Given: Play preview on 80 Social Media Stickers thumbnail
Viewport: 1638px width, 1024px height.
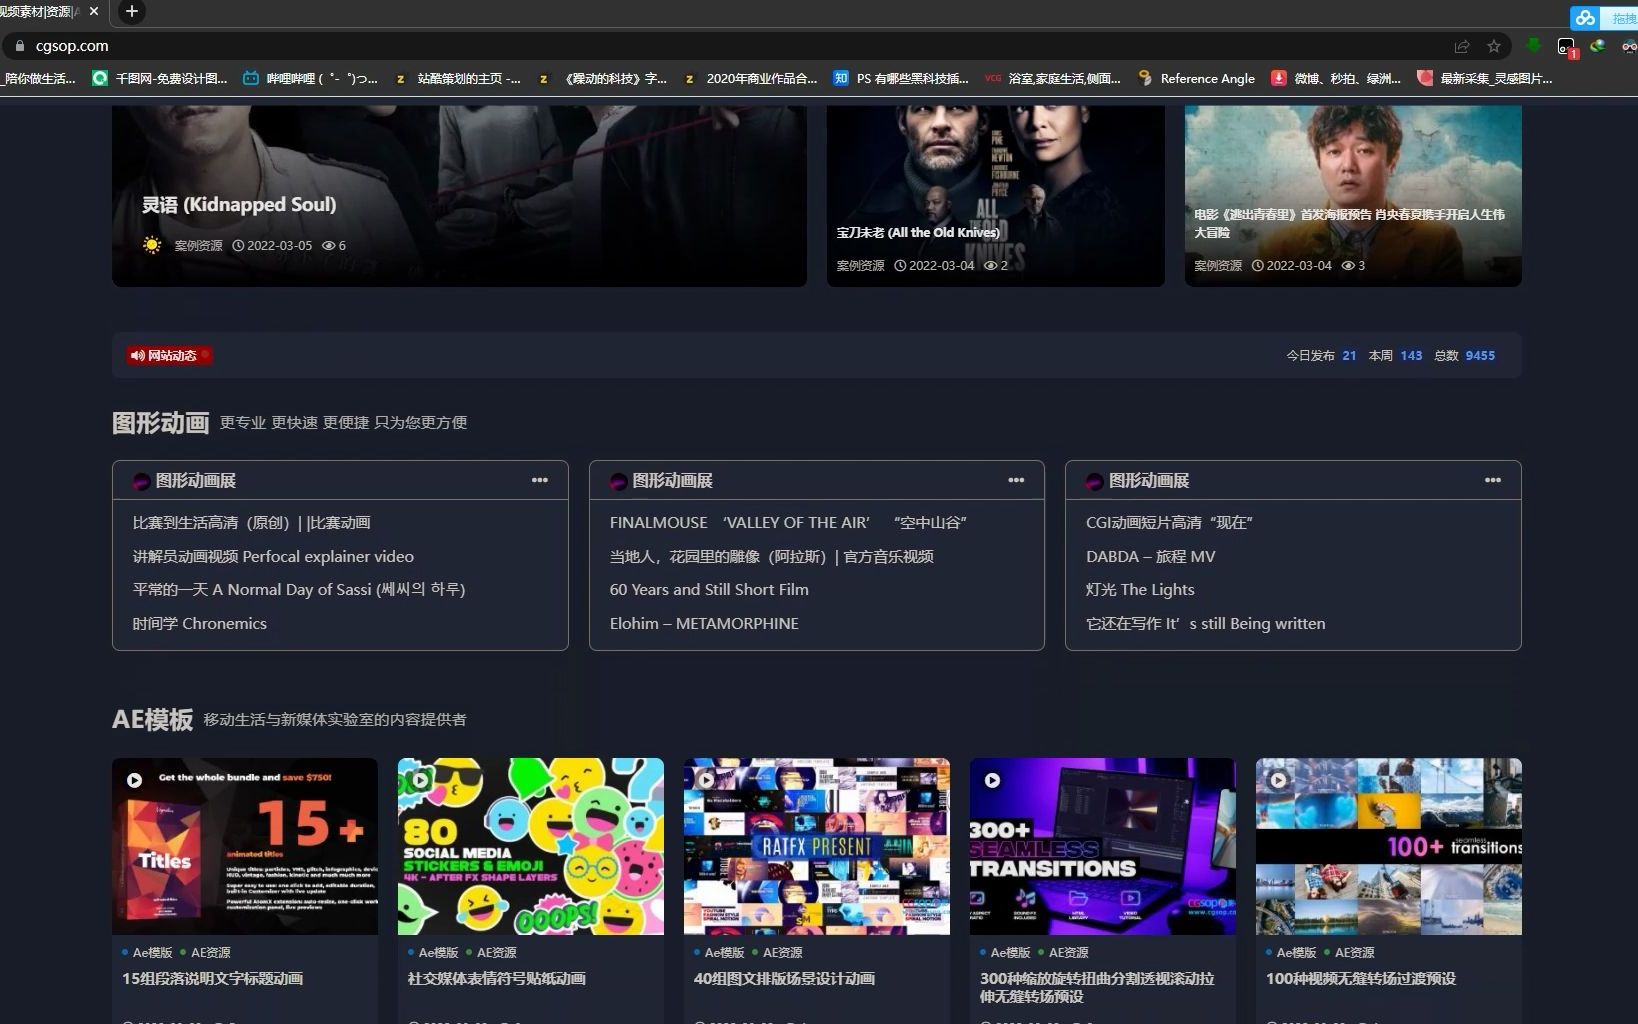Looking at the screenshot, I should coord(420,780).
